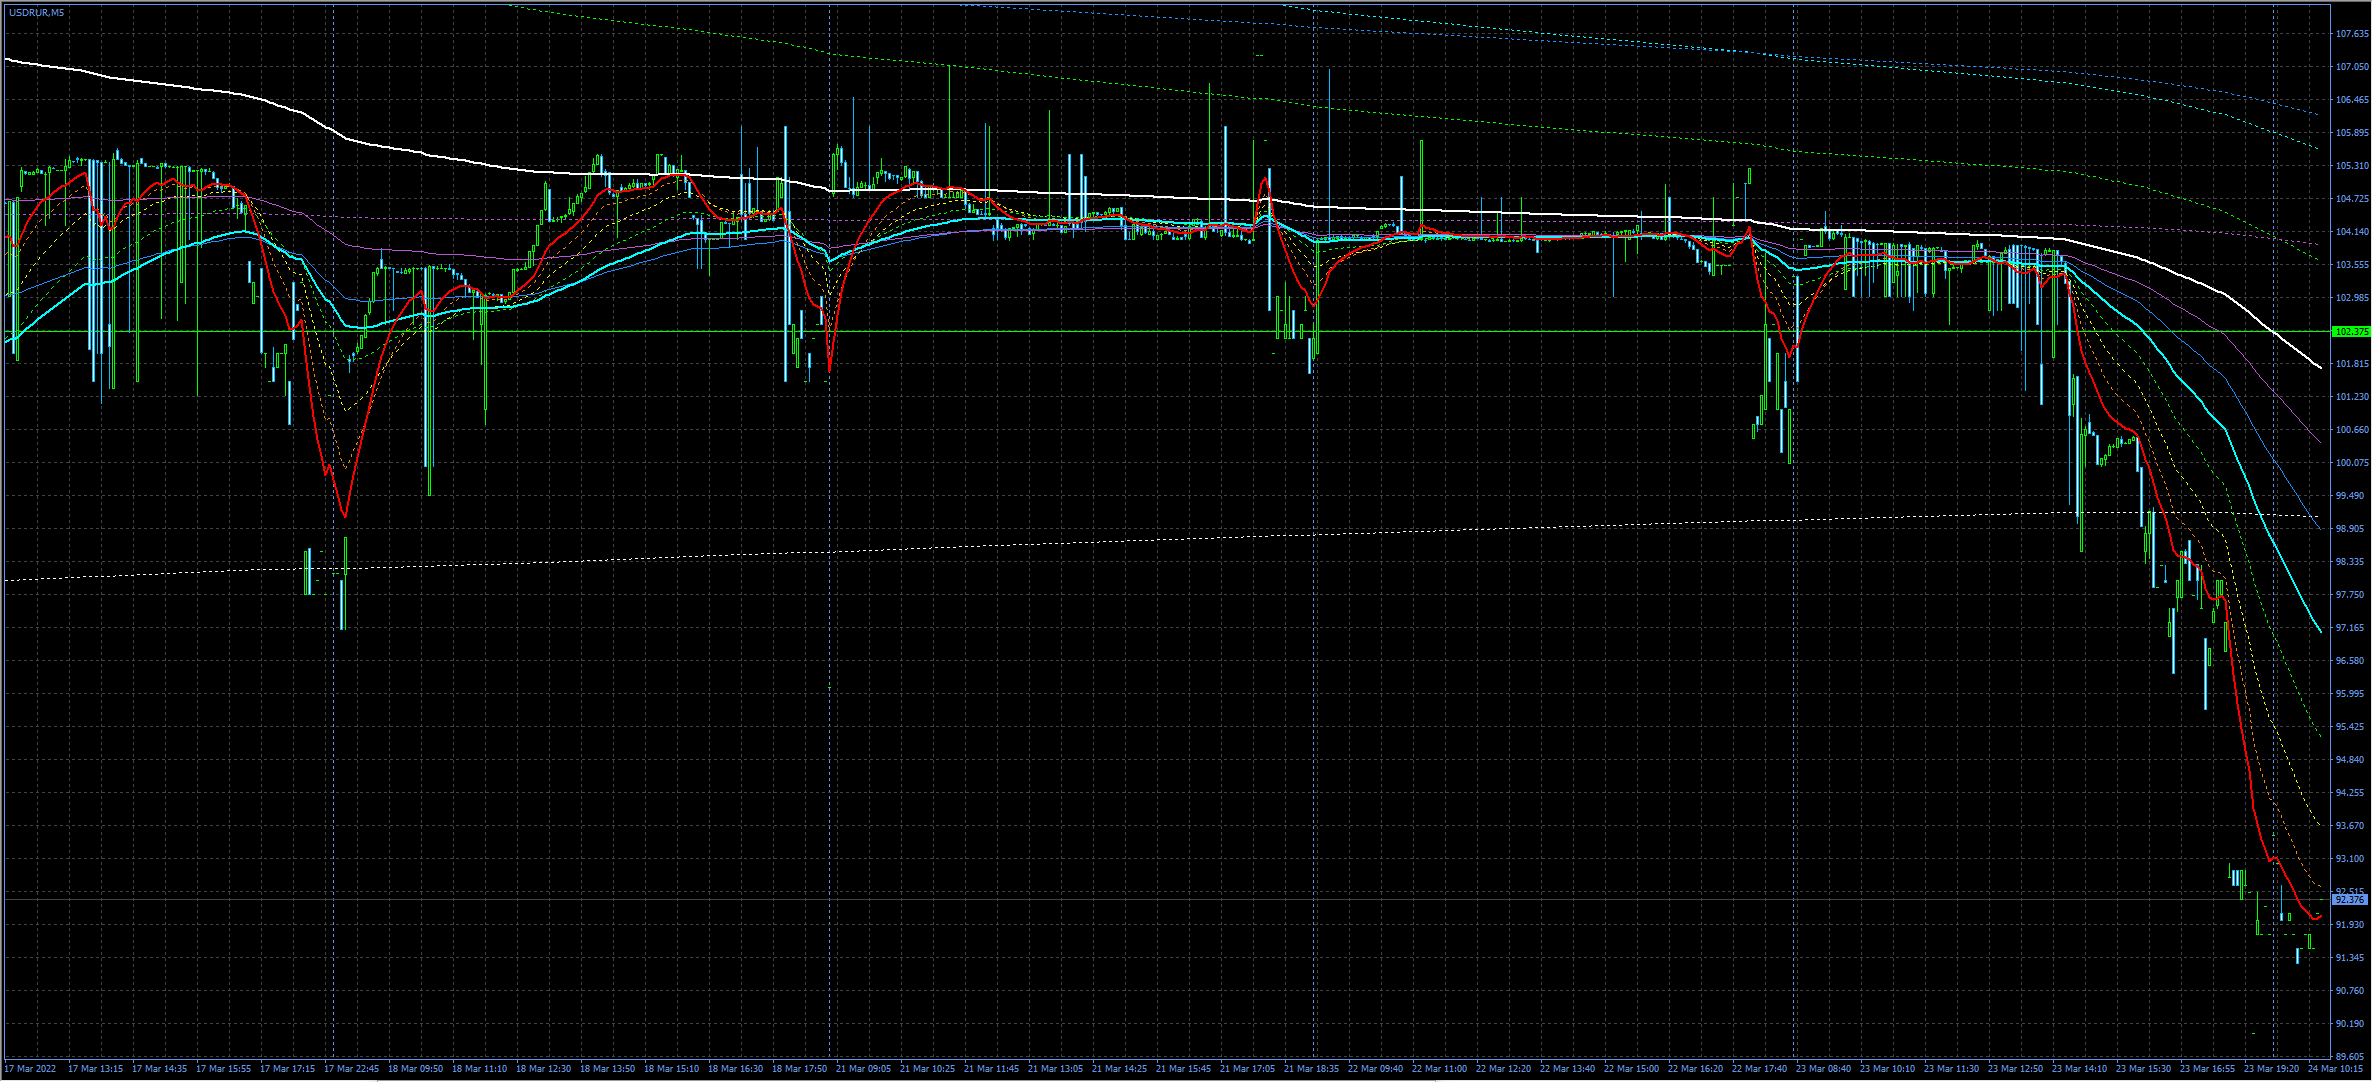Click the 98.905 price scale value

click(2350, 529)
